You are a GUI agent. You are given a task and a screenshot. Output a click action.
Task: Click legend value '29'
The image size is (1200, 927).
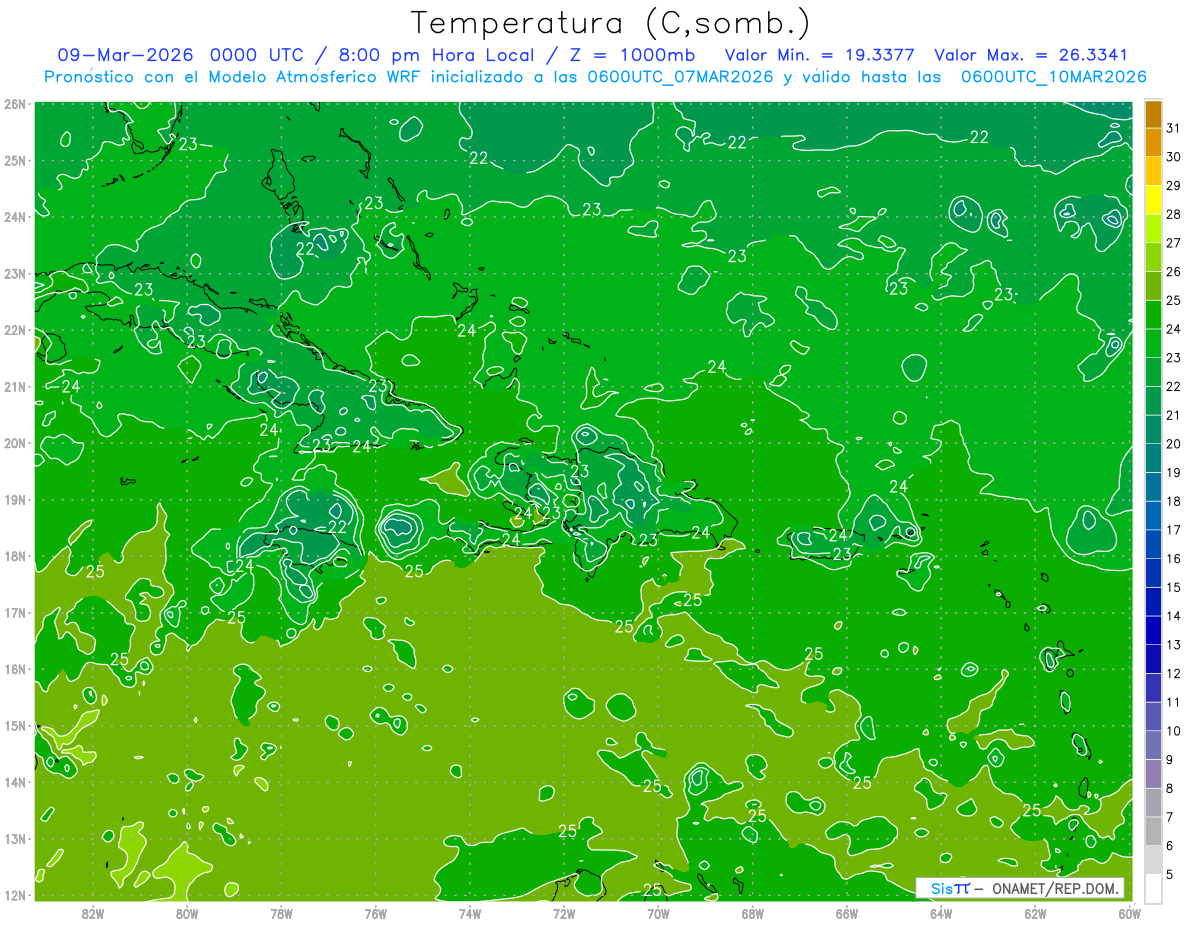(x=1173, y=185)
